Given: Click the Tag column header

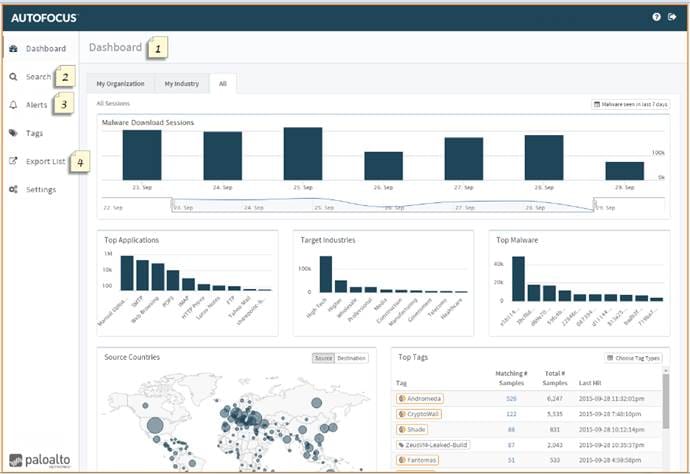Looking at the screenshot, I should pos(401,383).
